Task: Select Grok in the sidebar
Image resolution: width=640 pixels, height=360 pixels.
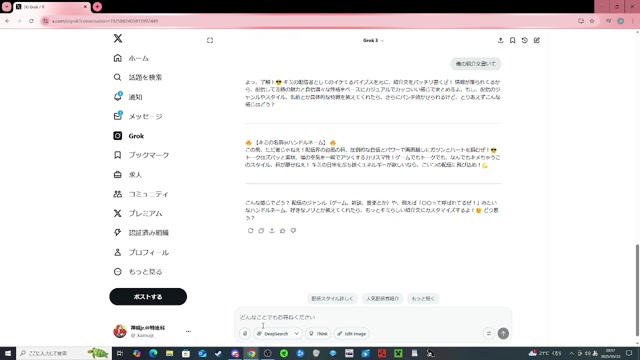Action: click(x=129, y=136)
